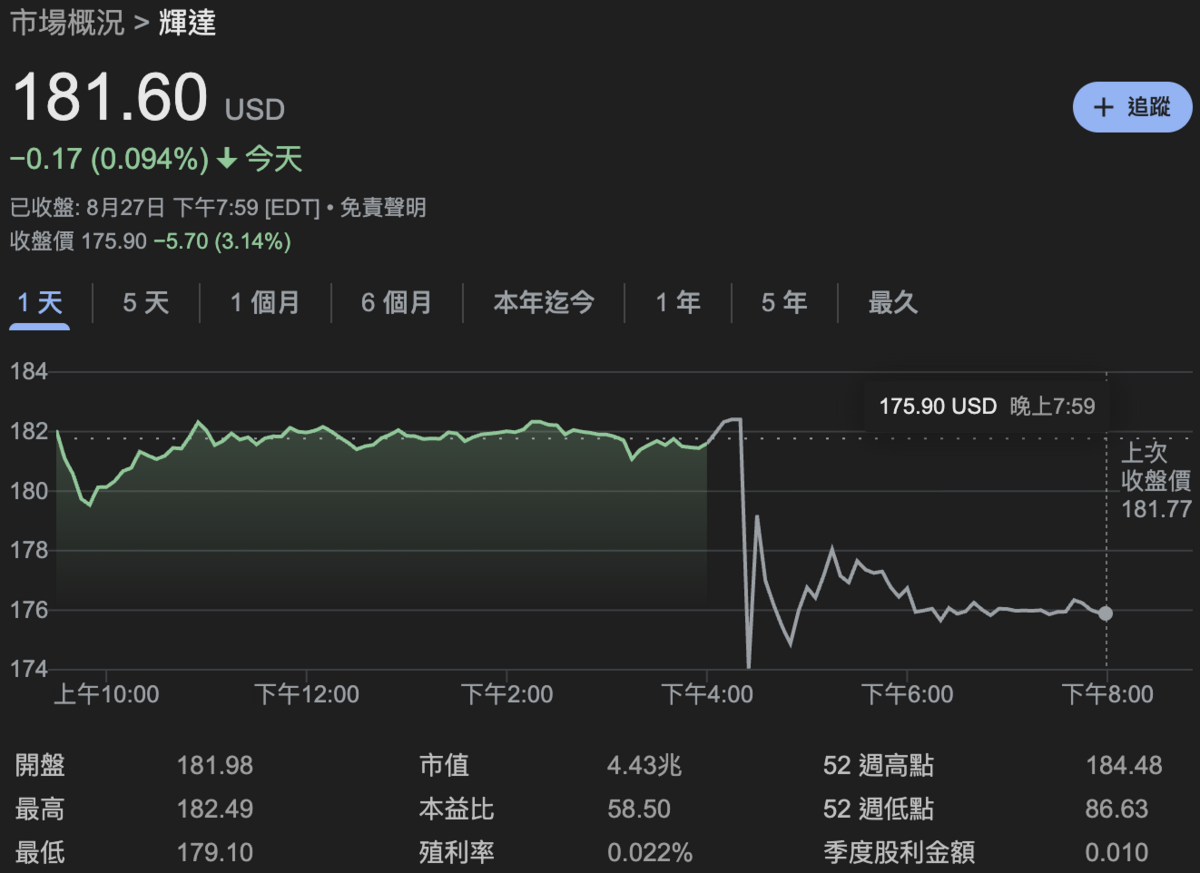1200x873 pixels.
Task: Switch to 本年迄今 tab
Action: pos(544,302)
